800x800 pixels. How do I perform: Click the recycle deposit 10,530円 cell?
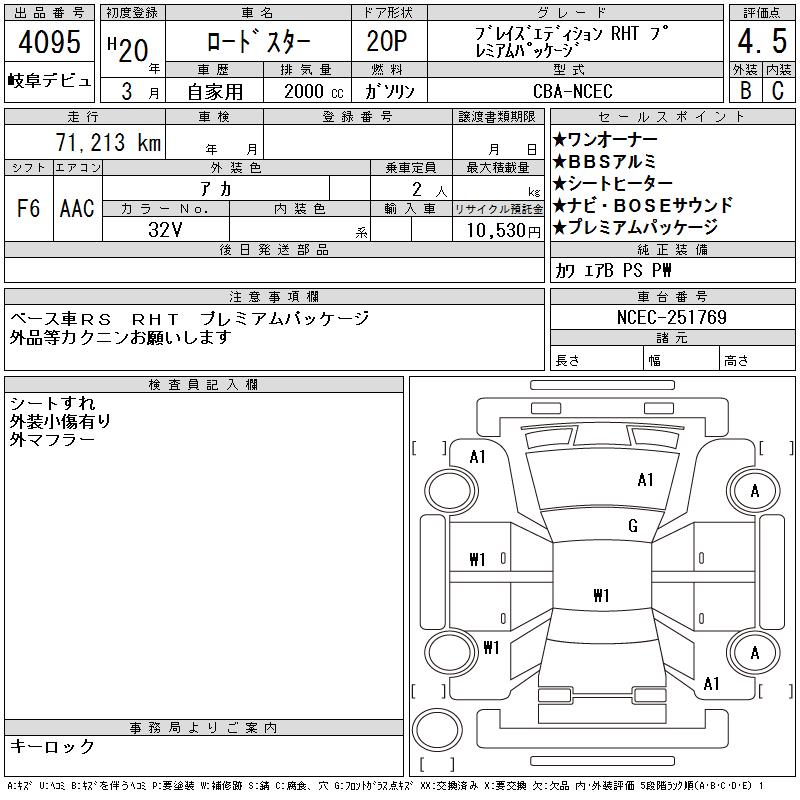pos(498,229)
